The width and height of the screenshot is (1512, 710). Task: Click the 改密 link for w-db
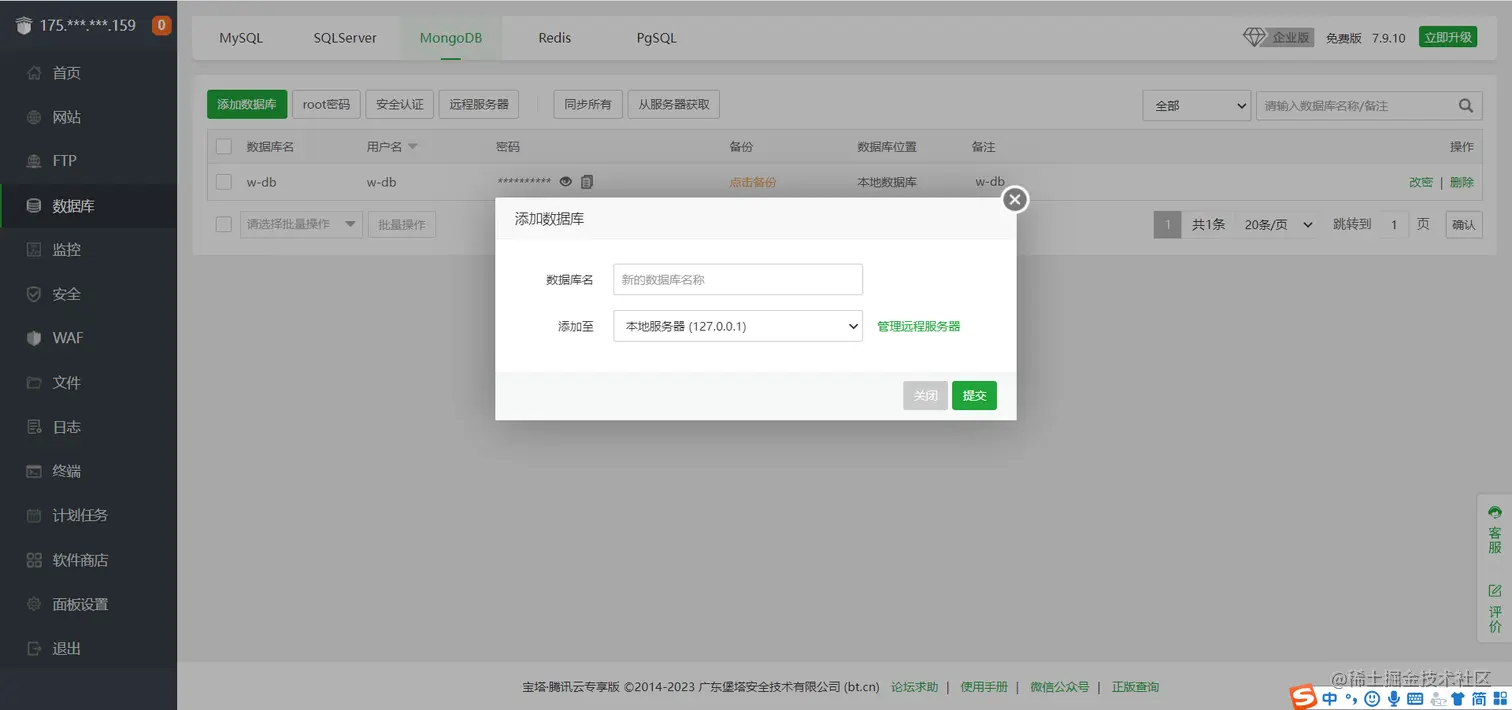click(x=1421, y=182)
